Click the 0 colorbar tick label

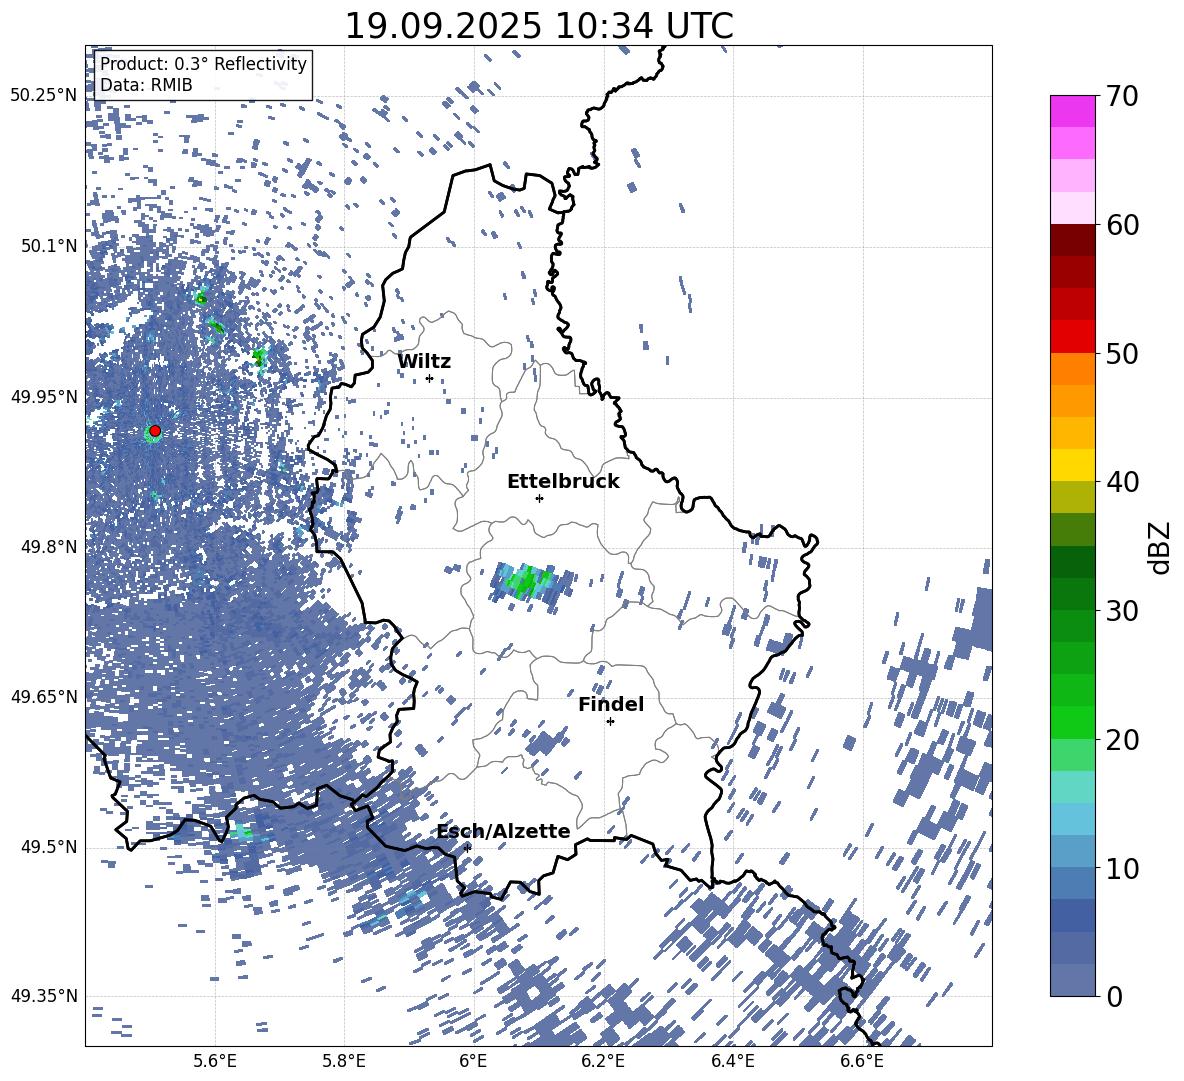[x=1115, y=996]
